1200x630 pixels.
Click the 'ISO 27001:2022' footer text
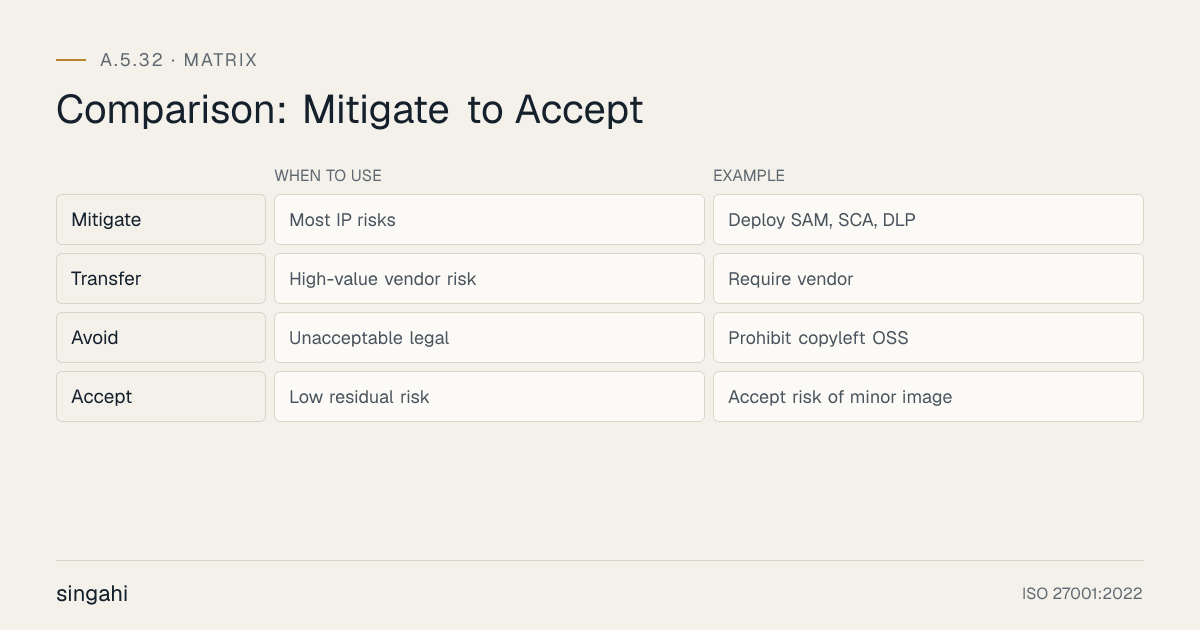click(x=1082, y=594)
